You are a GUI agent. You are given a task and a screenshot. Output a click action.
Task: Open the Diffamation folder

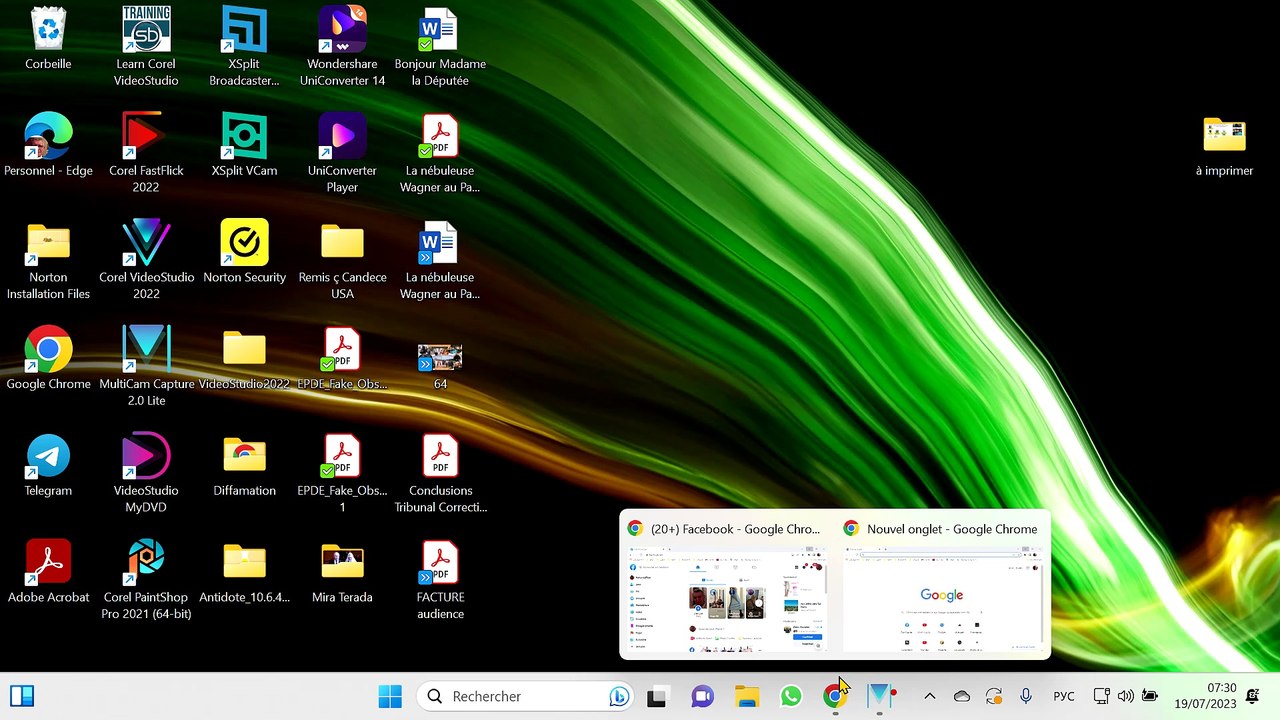tap(244, 466)
